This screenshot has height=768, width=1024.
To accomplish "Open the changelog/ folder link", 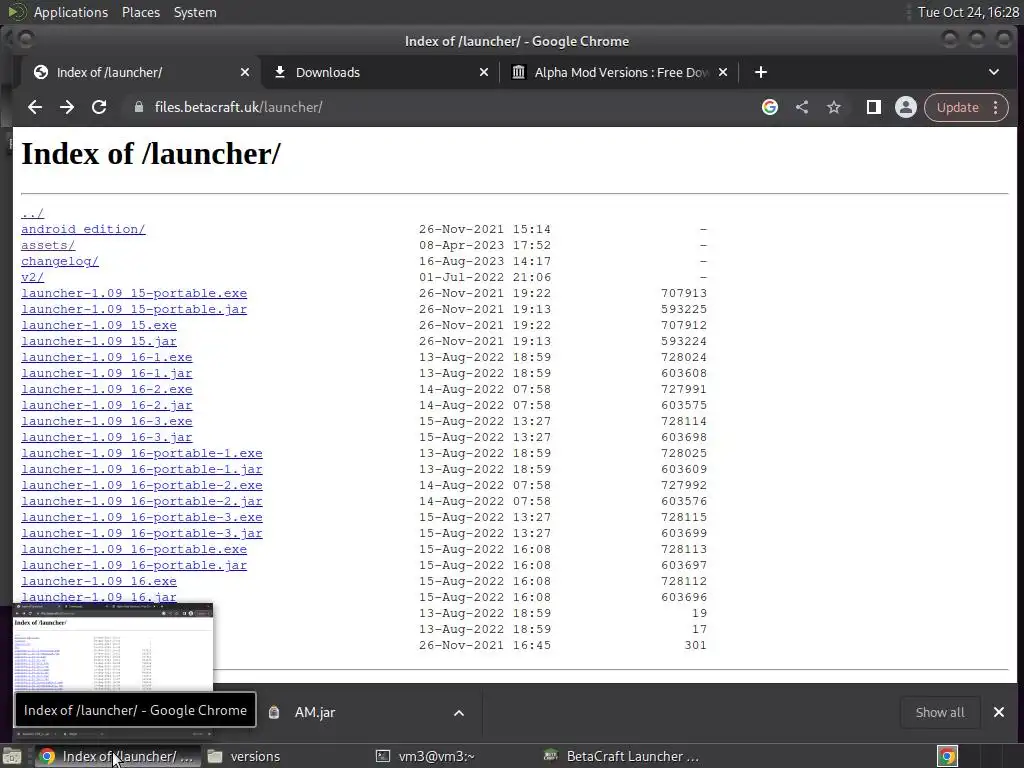I will tap(59, 261).
